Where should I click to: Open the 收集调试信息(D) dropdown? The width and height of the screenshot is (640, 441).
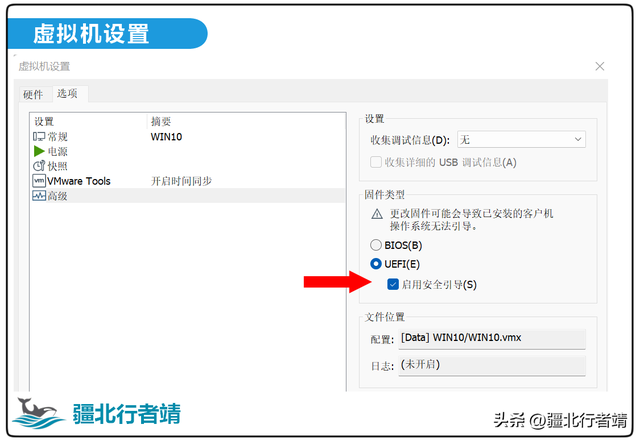[x=521, y=139]
